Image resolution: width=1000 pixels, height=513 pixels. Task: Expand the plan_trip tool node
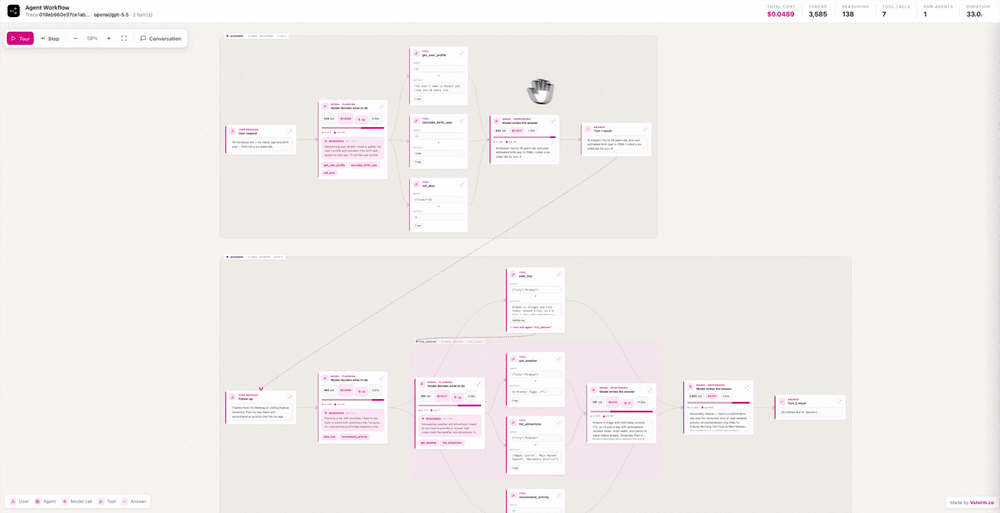tap(559, 274)
